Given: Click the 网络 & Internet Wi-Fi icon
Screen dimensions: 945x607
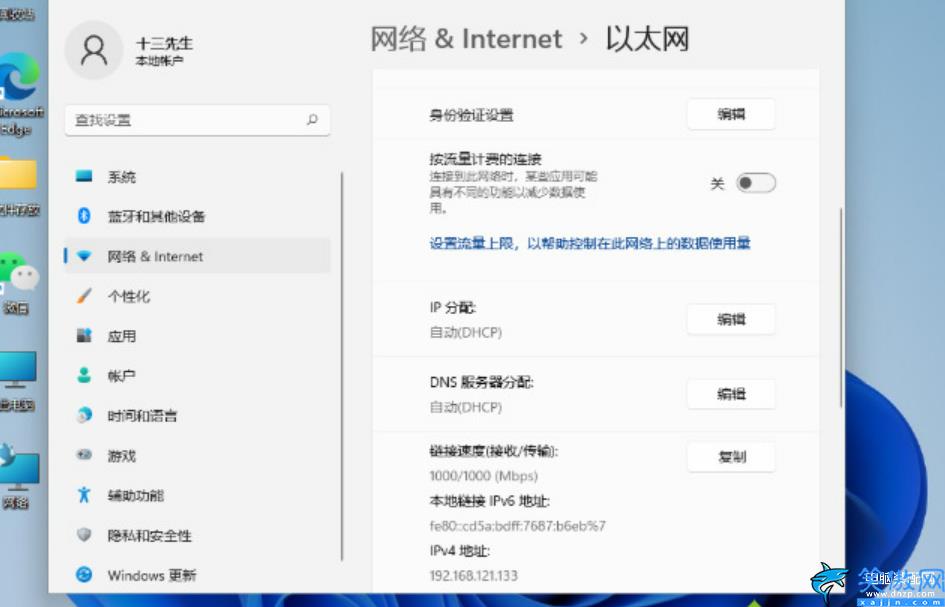Looking at the screenshot, I should (x=84, y=256).
